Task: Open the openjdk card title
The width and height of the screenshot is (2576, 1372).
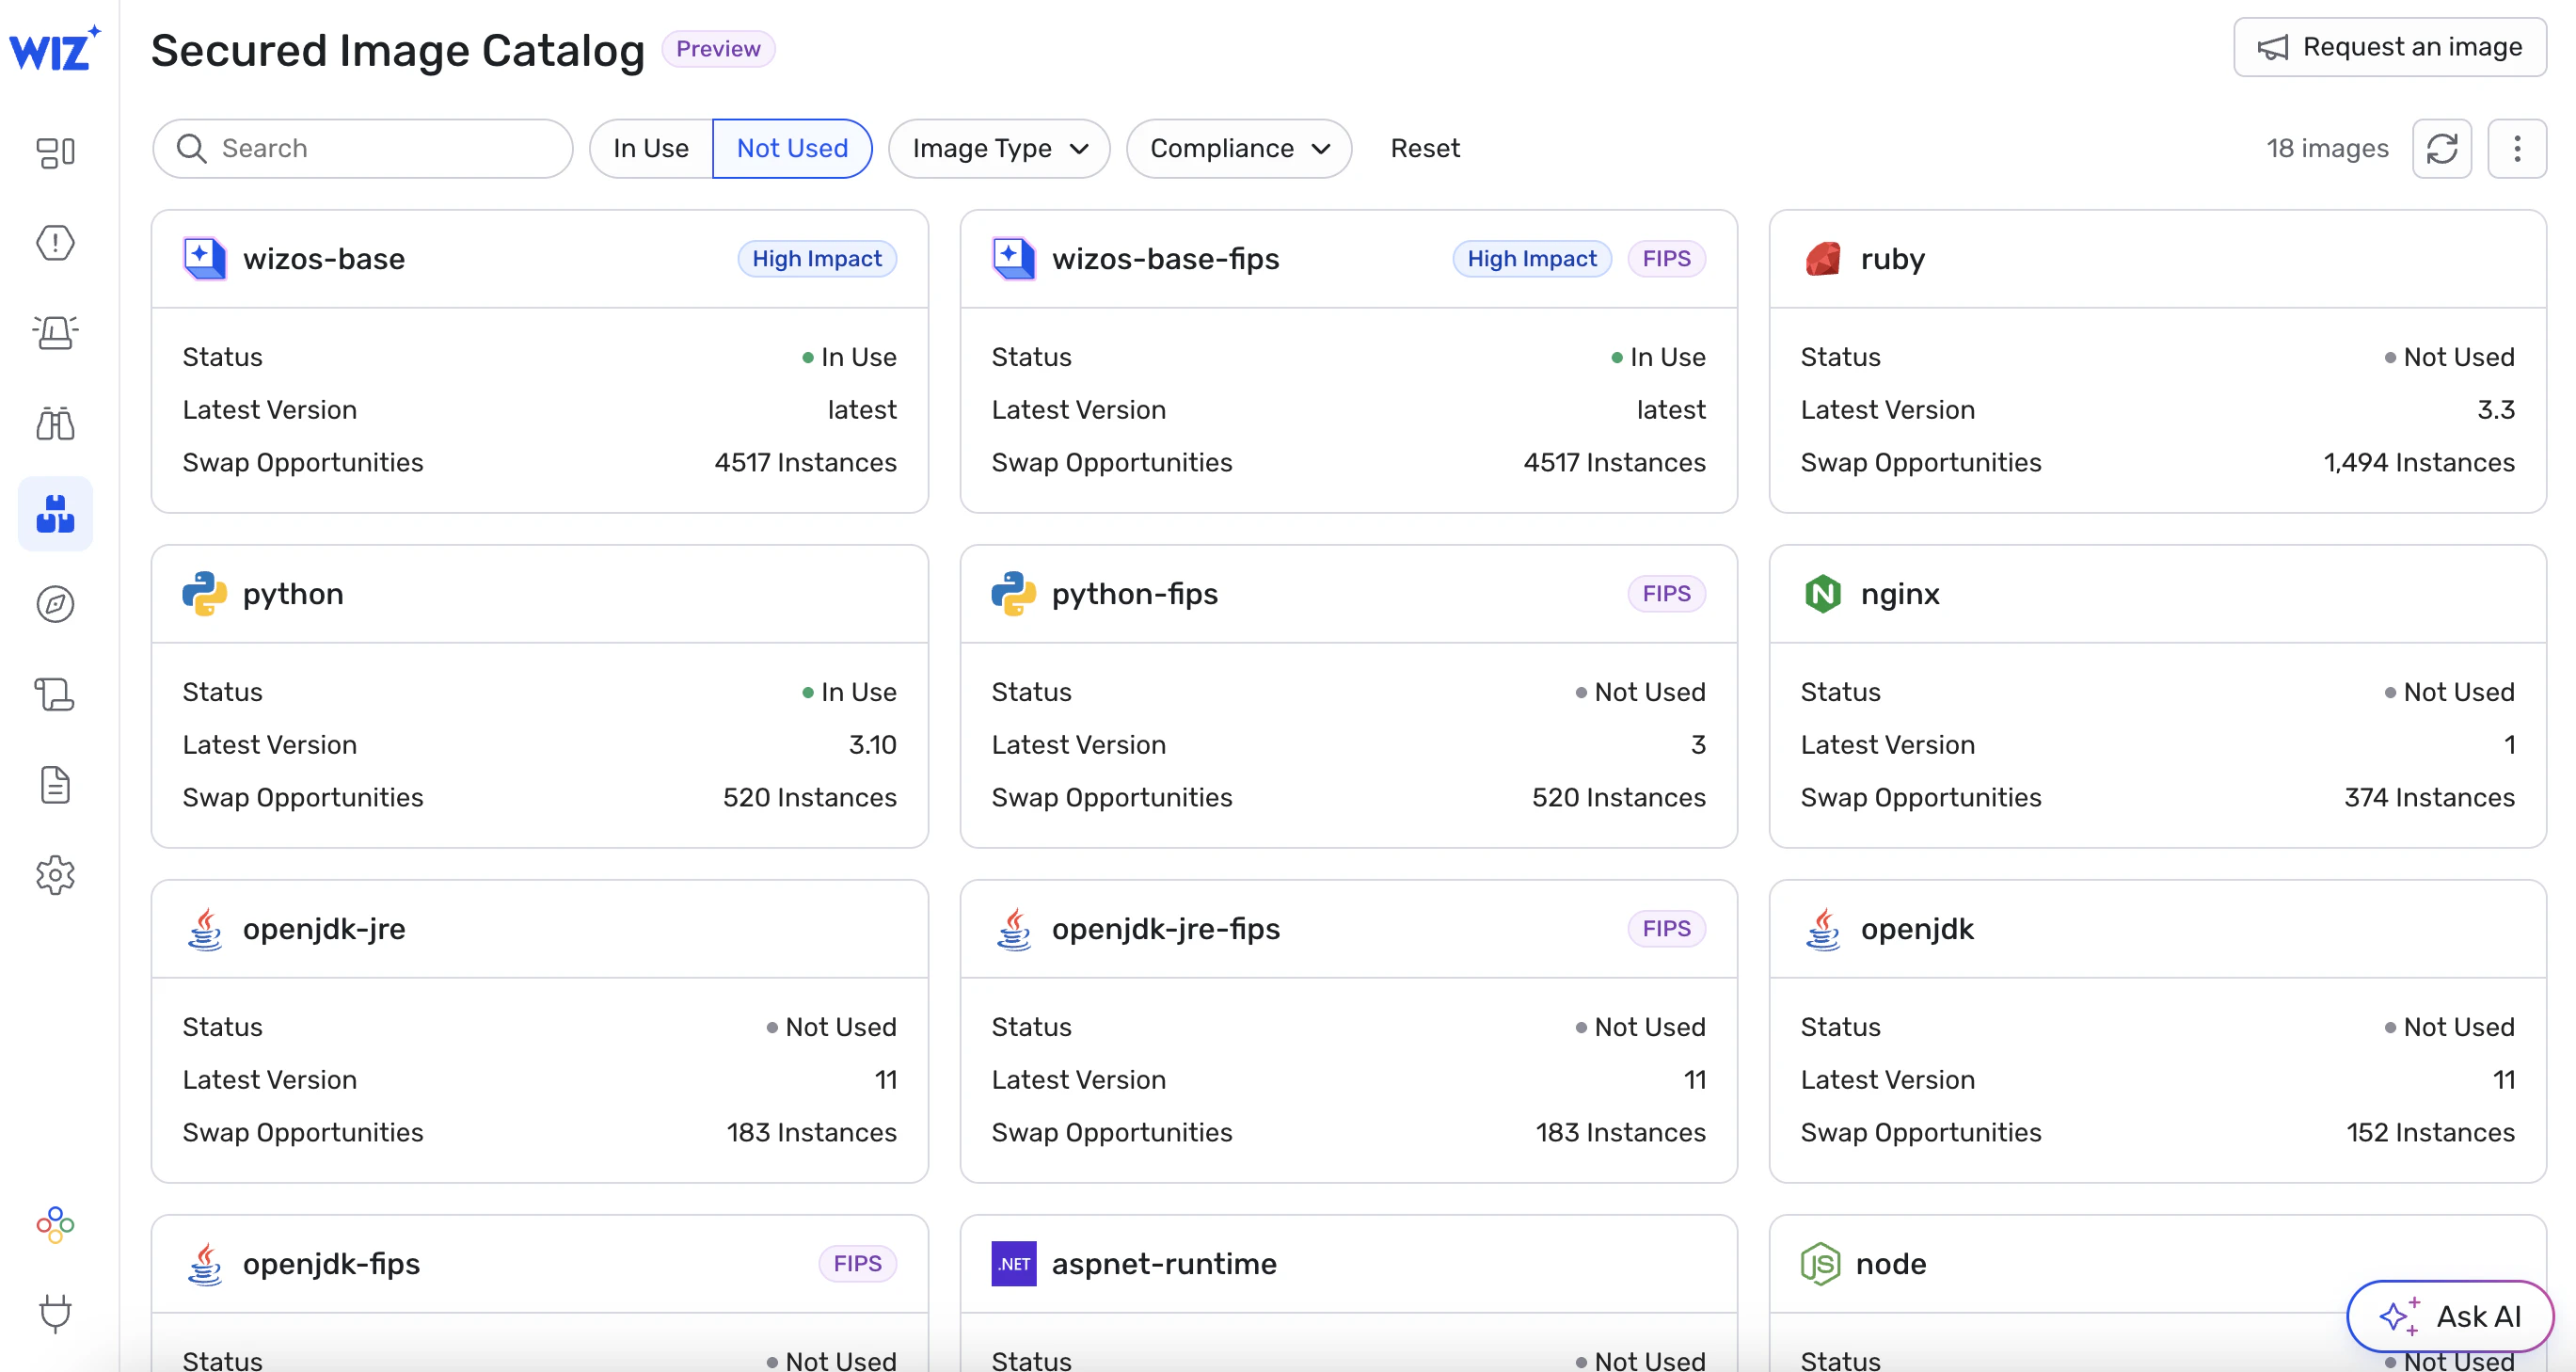Action: coord(1917,929)
